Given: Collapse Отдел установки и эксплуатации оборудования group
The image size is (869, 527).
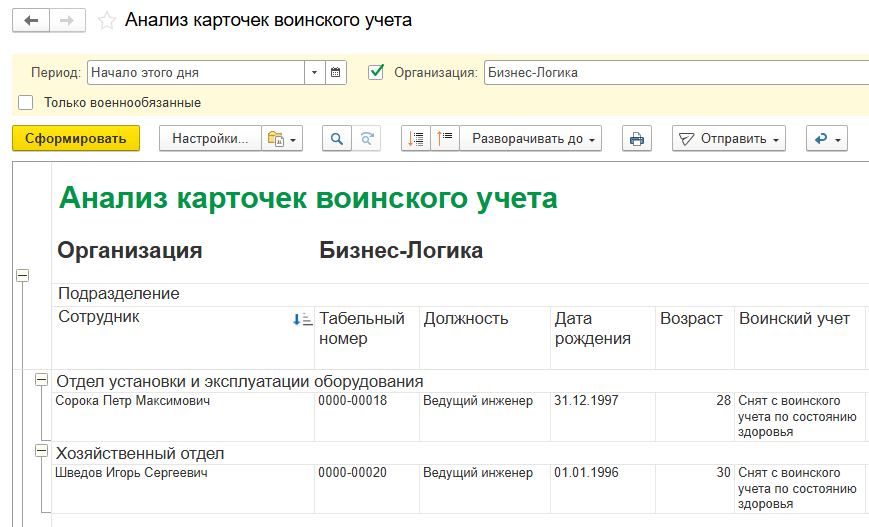Looking at the screenshot, I should coord(42,380).
